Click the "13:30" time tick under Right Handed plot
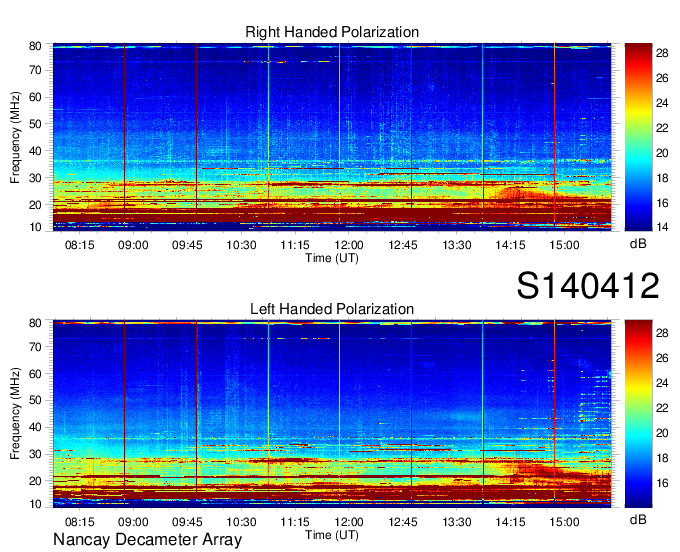The width and height of the screenshot is (680, 552). click(x=457, y=245)
